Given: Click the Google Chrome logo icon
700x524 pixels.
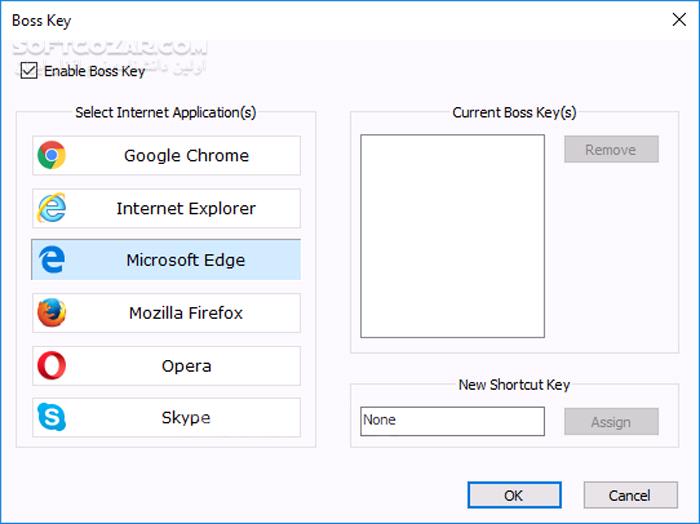Looking at the screenshot, I should 52,156.
